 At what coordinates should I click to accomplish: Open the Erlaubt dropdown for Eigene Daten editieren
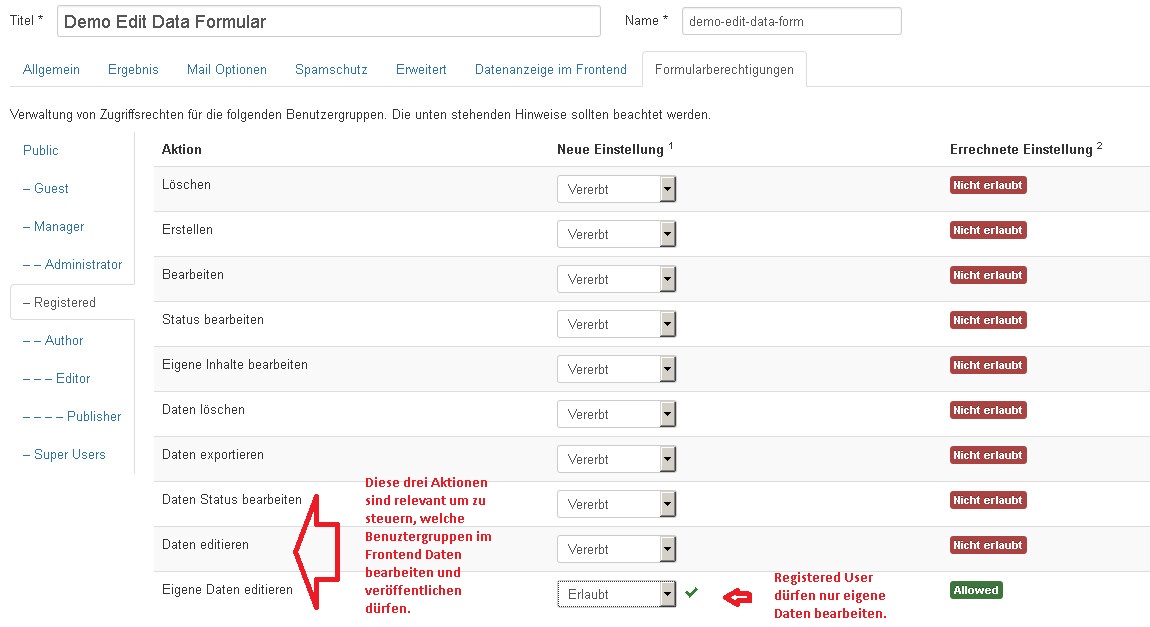click(x=616, y=593)
